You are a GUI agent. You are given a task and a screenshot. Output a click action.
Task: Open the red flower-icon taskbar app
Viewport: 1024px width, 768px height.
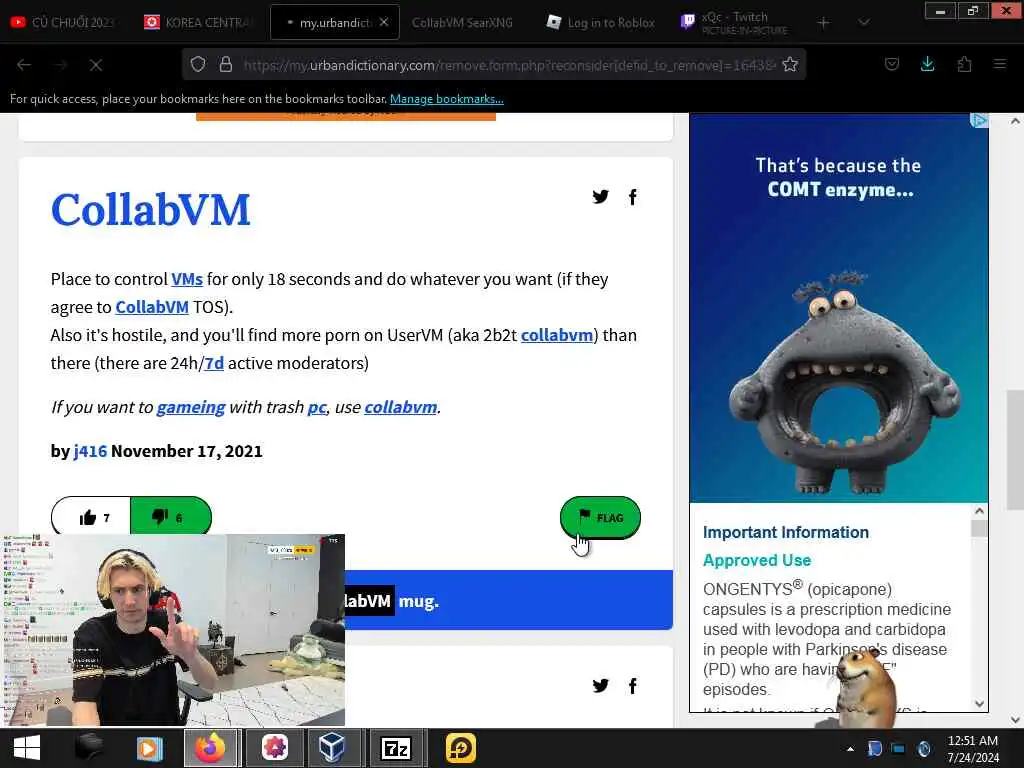(x=275, y=748)
